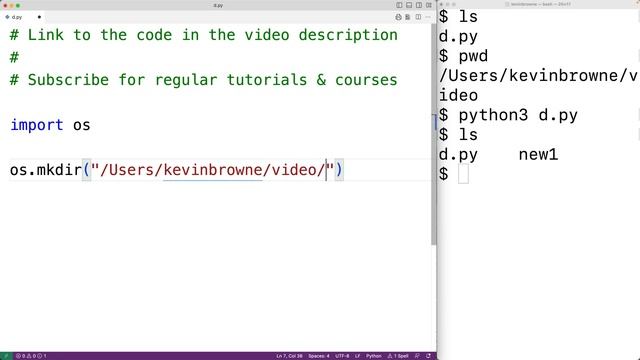The width and height of the screenshot is (640, 360).
Task: Click 'kevinbrowne' in the path string
Action: tap(213, 170)
